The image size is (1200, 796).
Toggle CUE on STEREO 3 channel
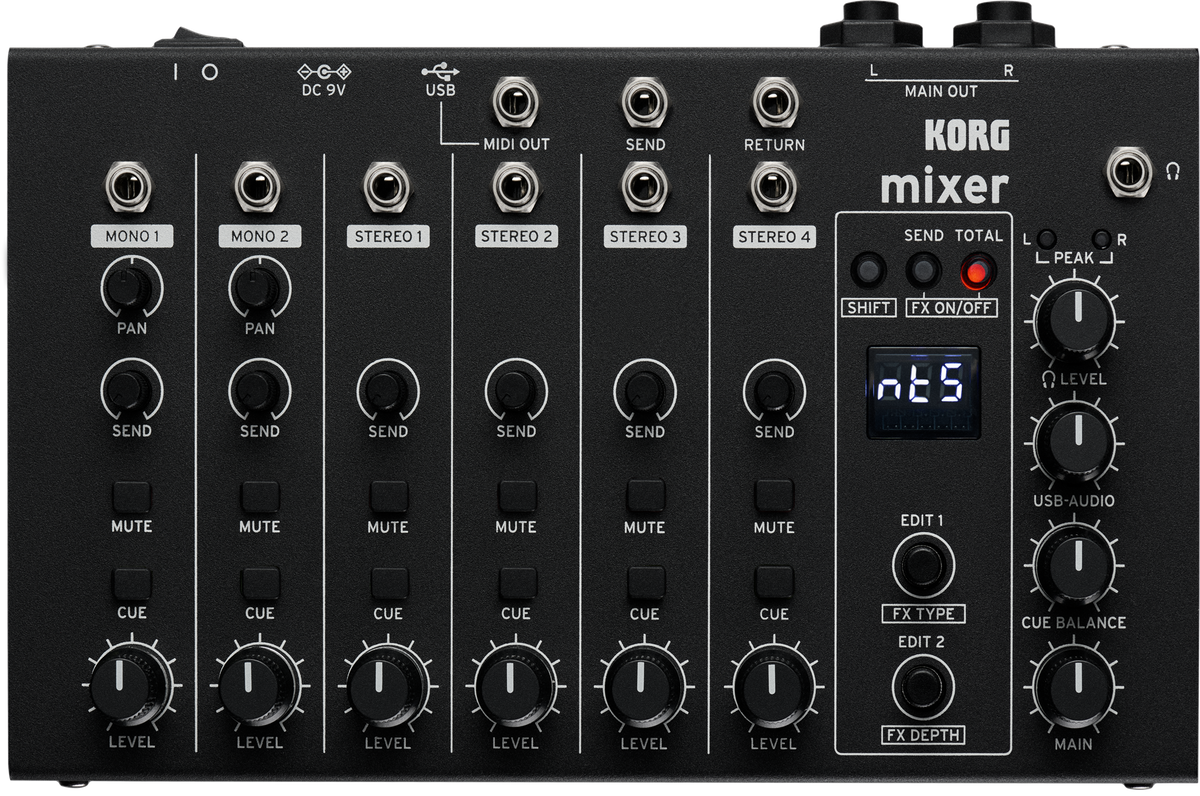tap(645, 584)
